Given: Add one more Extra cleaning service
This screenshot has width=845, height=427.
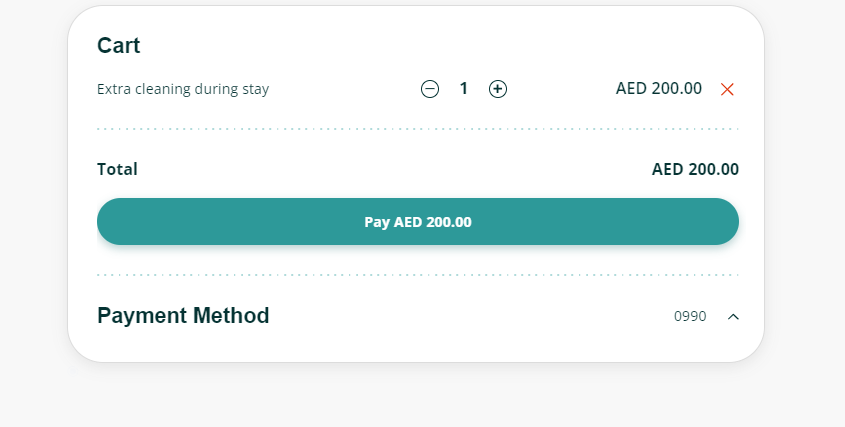Looking at the screenshot, I should [497, 89].
